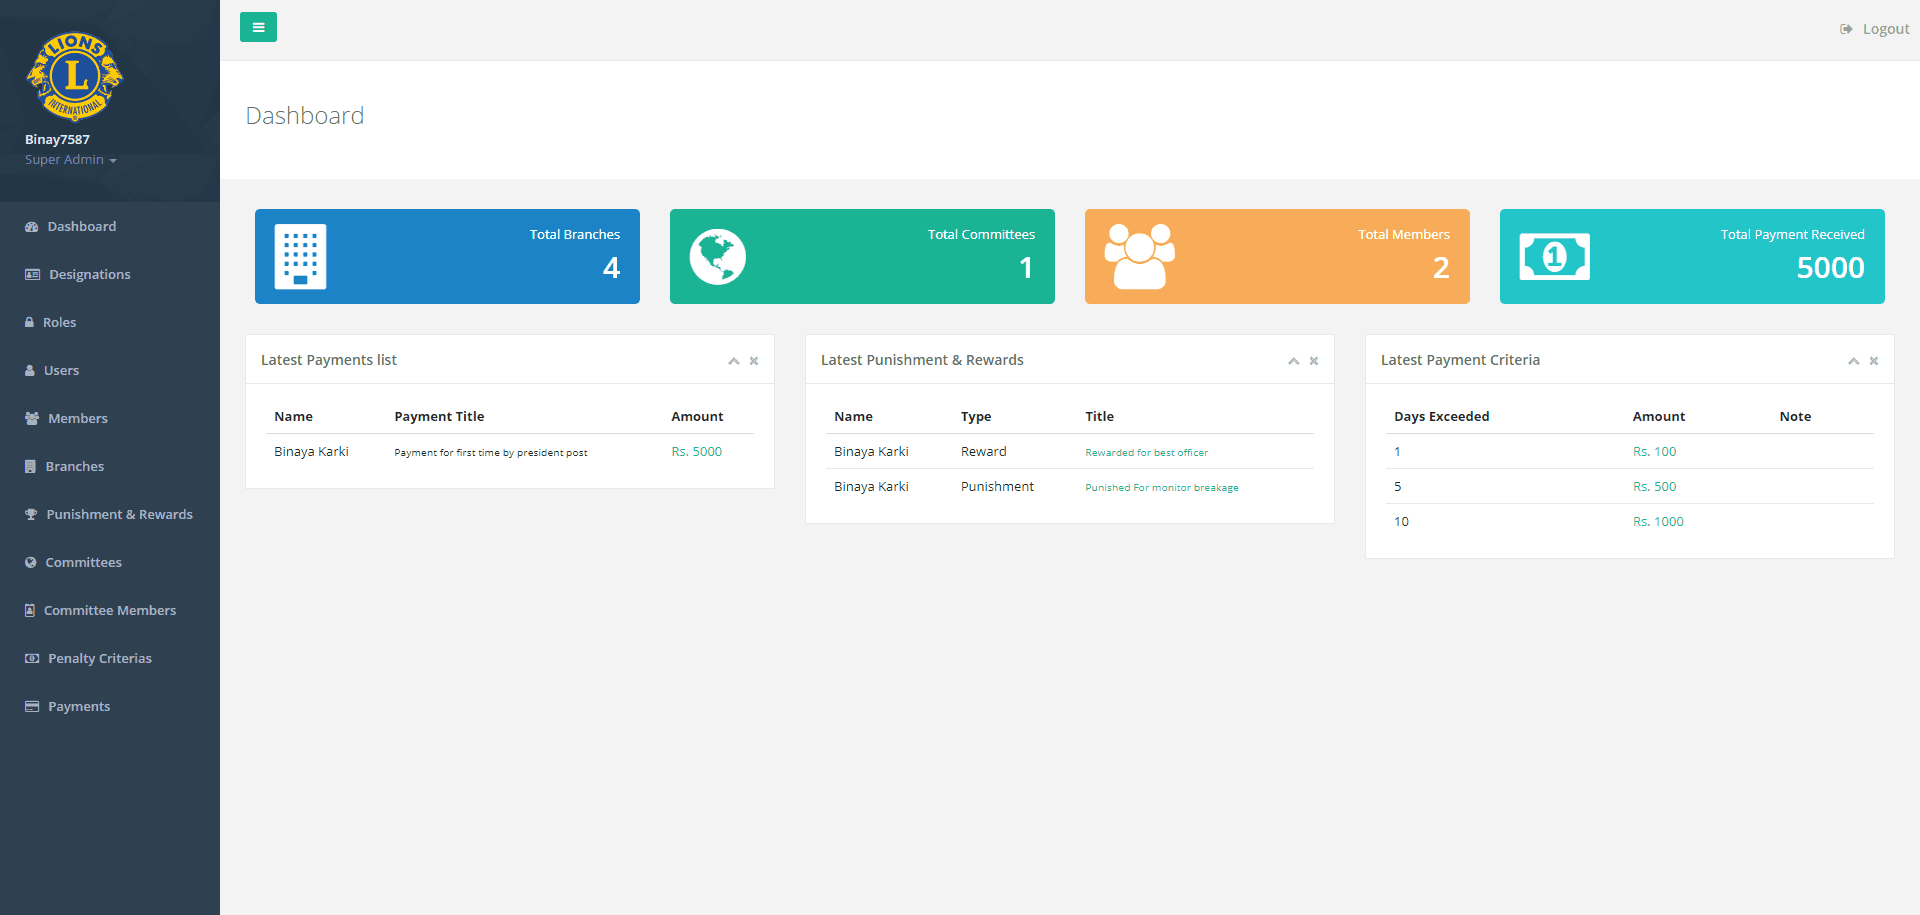This screenshot has width=1920, height=915.
Task: Click the Payments card icon in sidebar
Action: point(32,706)
